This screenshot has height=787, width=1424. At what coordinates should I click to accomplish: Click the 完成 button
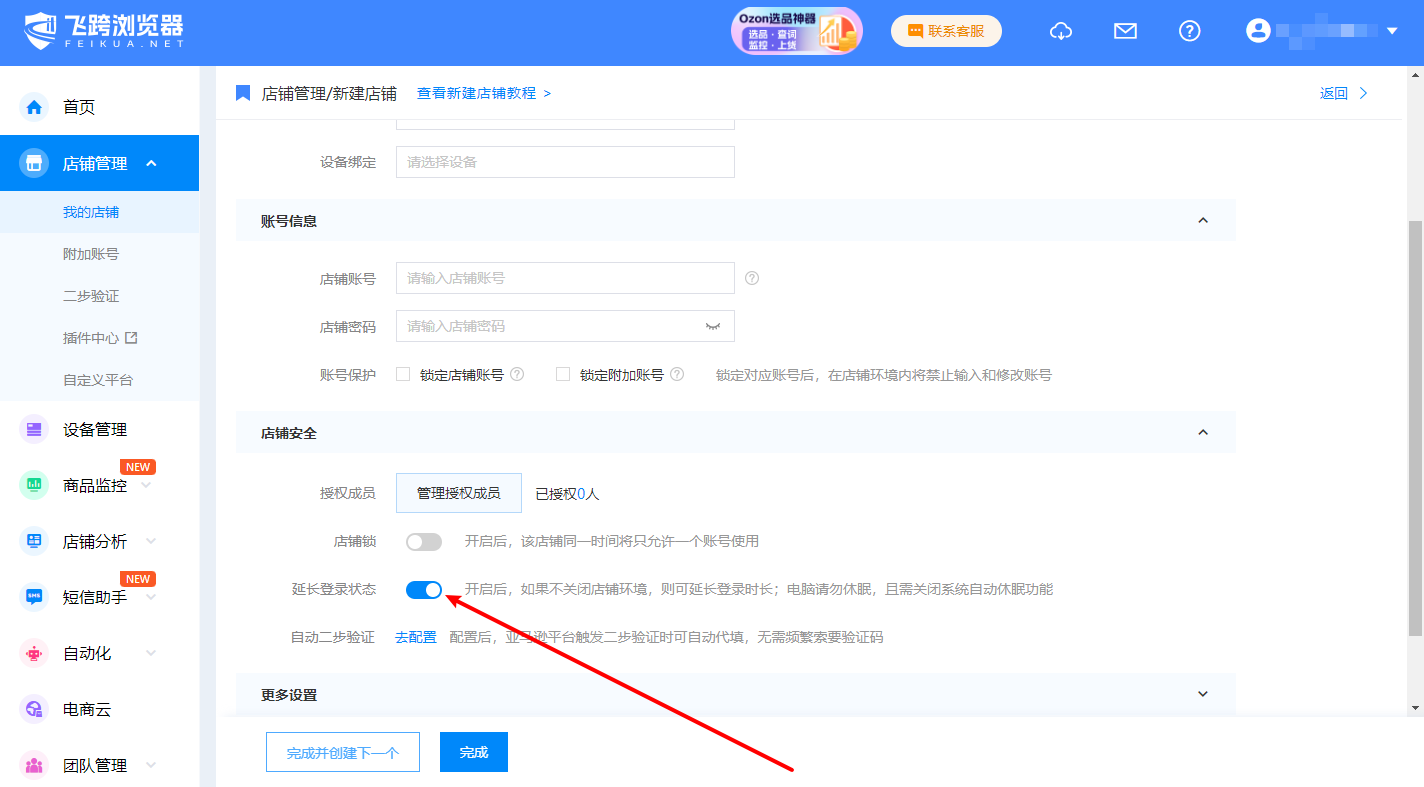[474, 753]
